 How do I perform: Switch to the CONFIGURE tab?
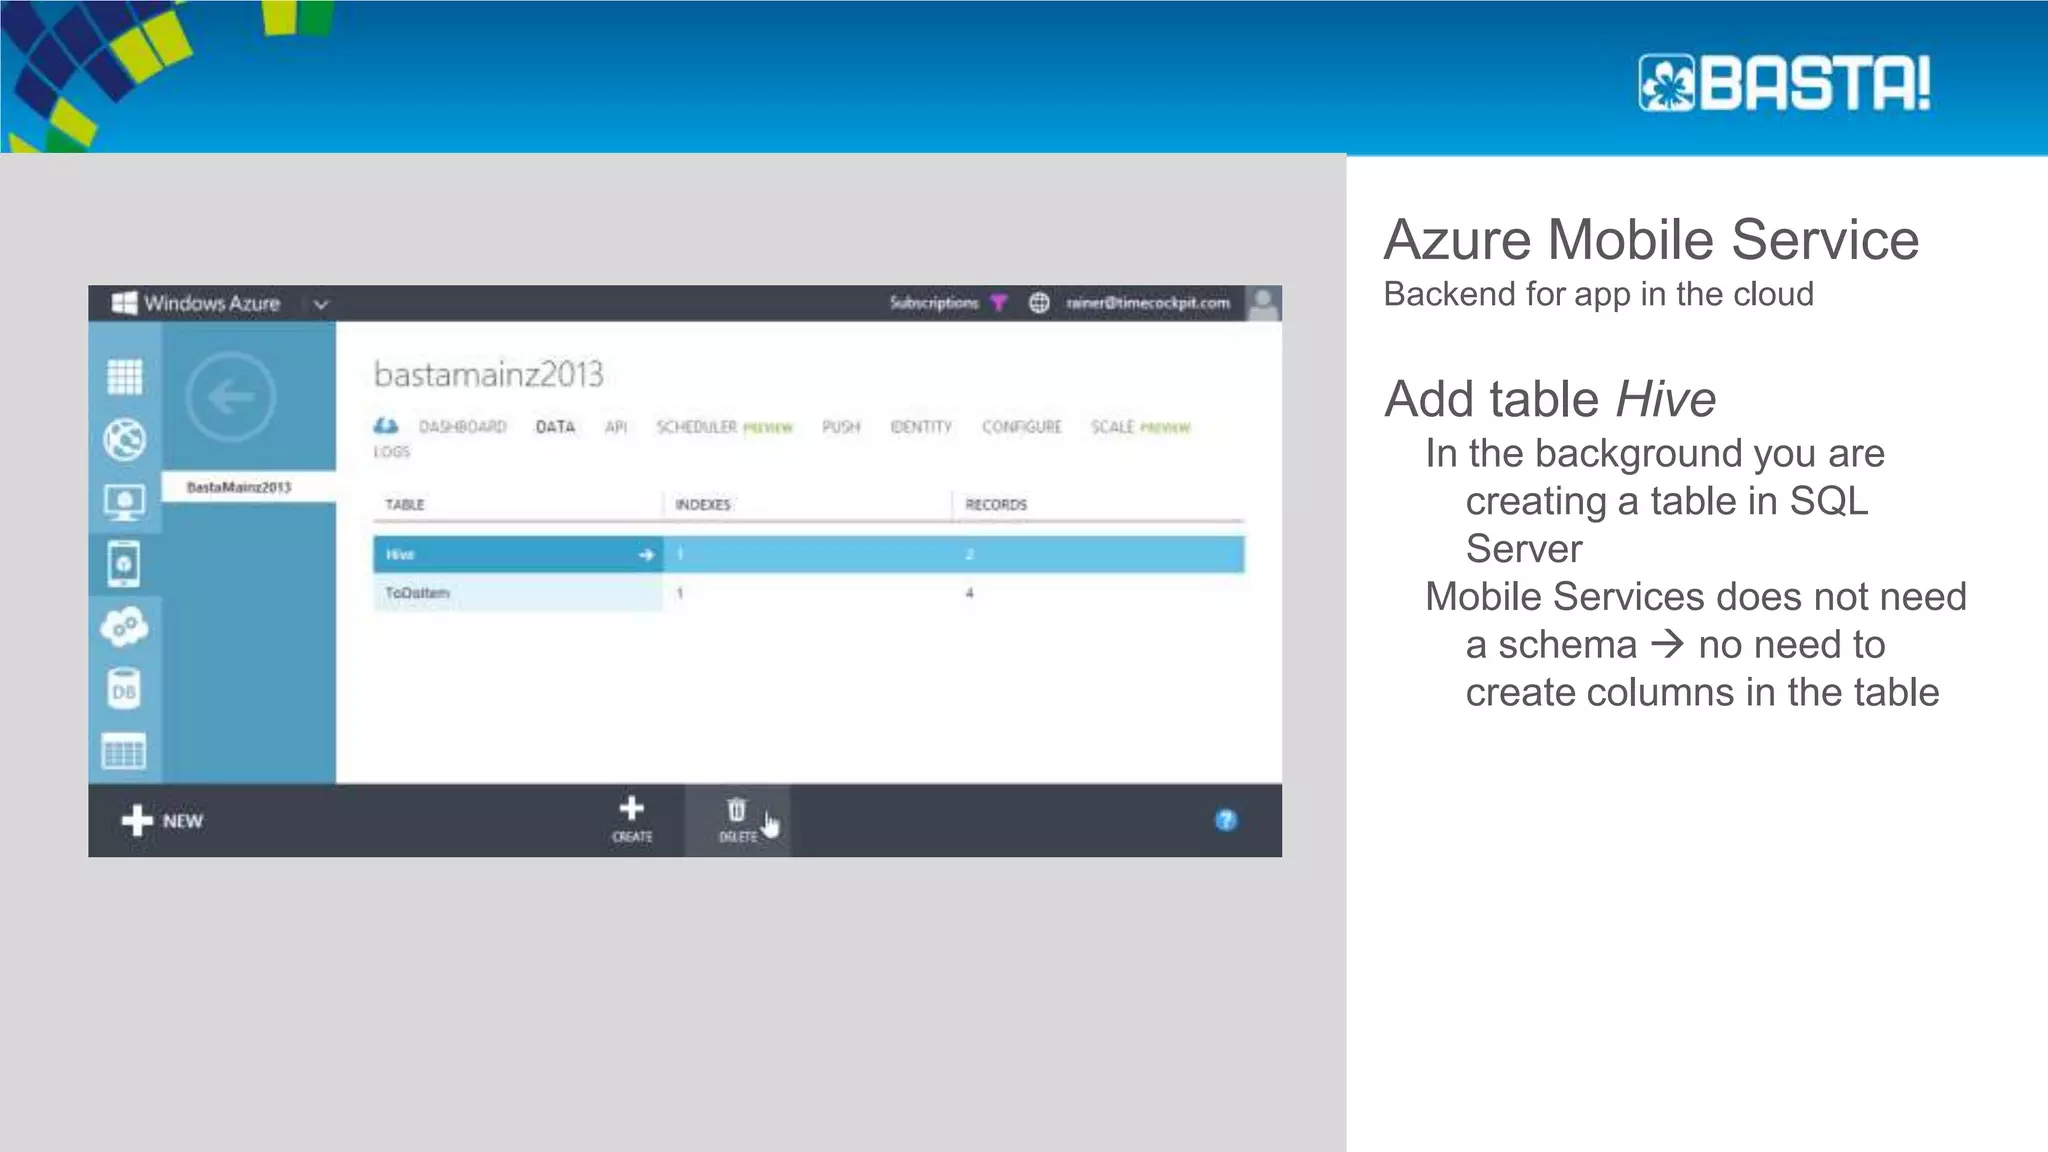pyautogui.click(x=1021, y=427)
